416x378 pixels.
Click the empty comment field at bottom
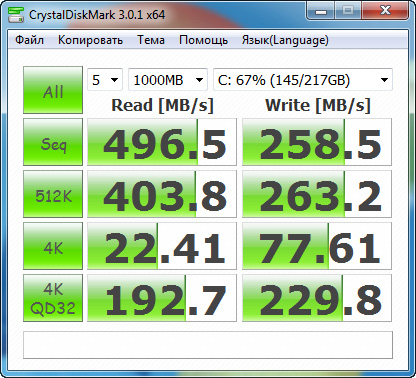tap(208, 345)
